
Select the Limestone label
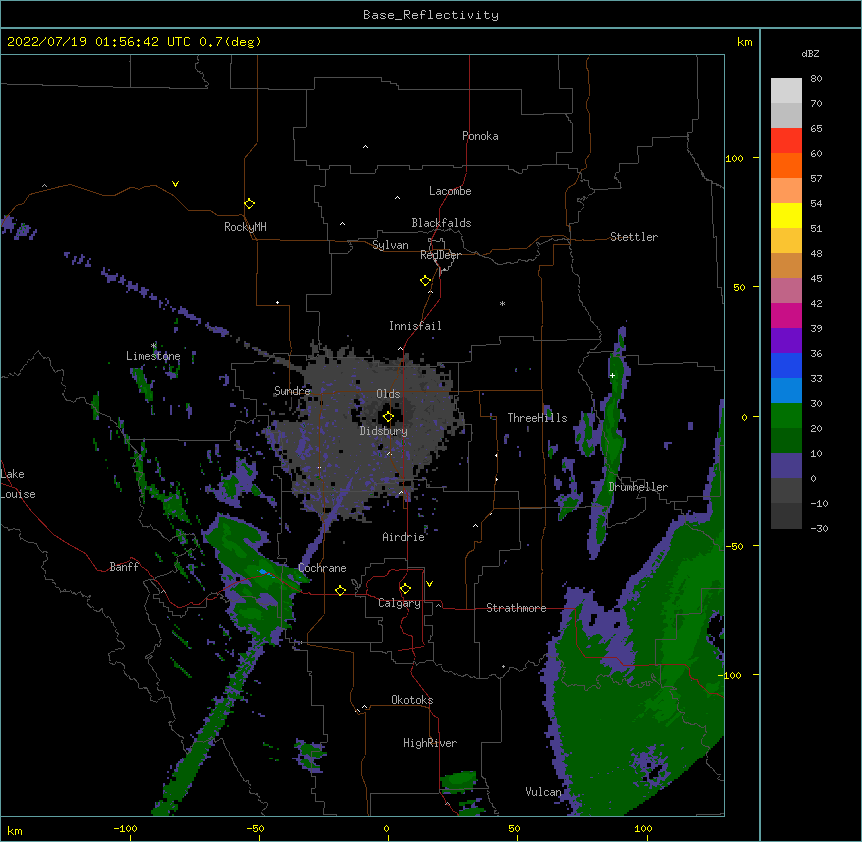click(x=153, y=356)
